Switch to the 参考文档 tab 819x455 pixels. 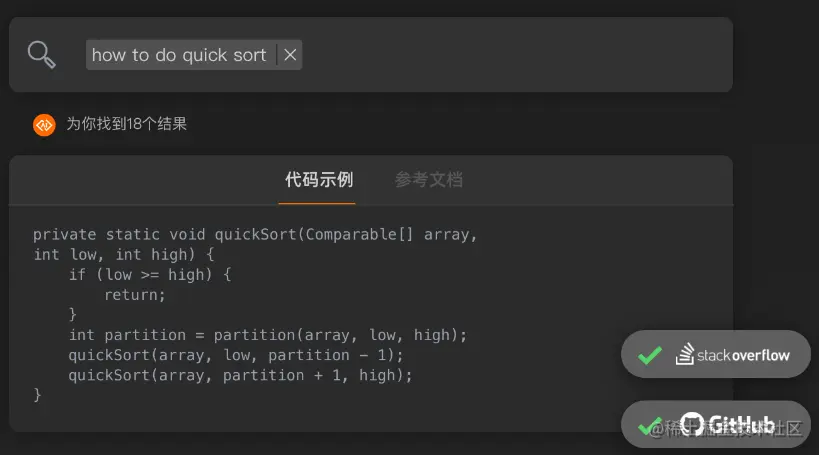coord(429,180)
